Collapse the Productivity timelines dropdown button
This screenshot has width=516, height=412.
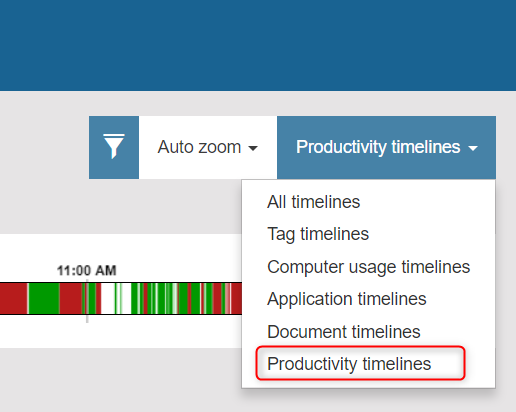pos(386,147)
